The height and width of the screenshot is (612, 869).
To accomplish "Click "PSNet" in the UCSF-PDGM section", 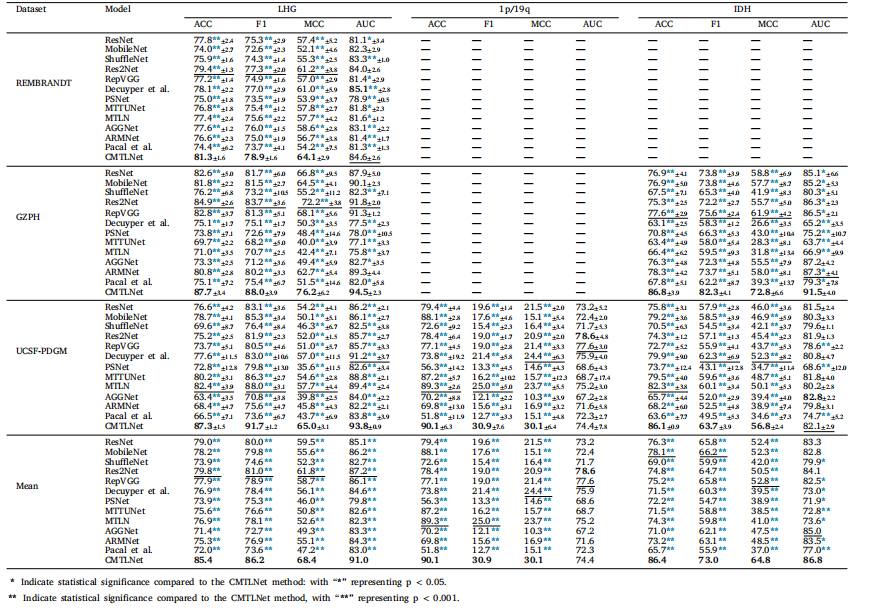I will point(117,367).
